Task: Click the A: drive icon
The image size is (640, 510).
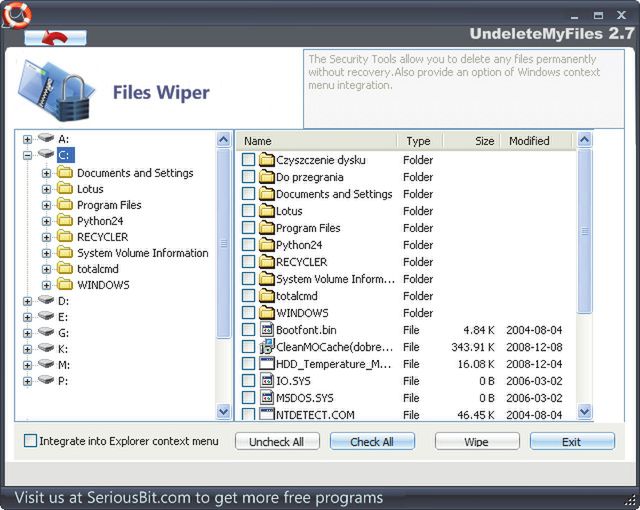Action: 46,138
